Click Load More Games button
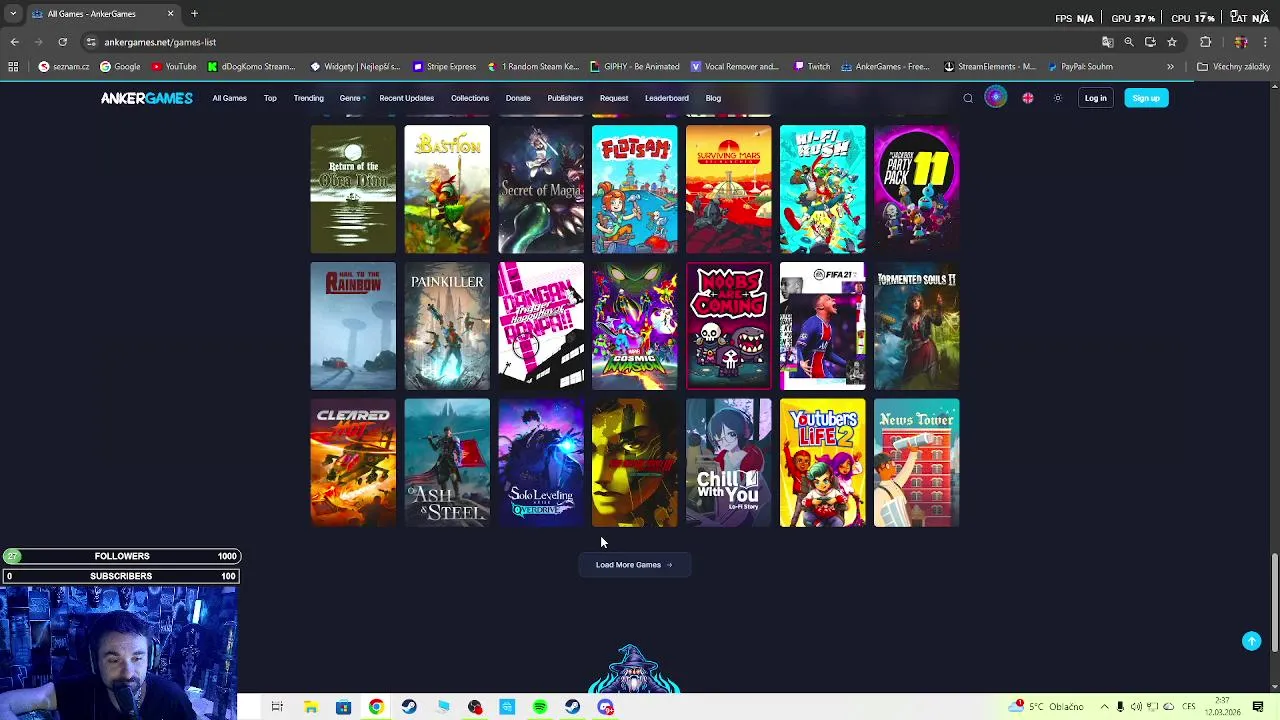This screenshot has height=720, width=1280. (x=634, y=565)
